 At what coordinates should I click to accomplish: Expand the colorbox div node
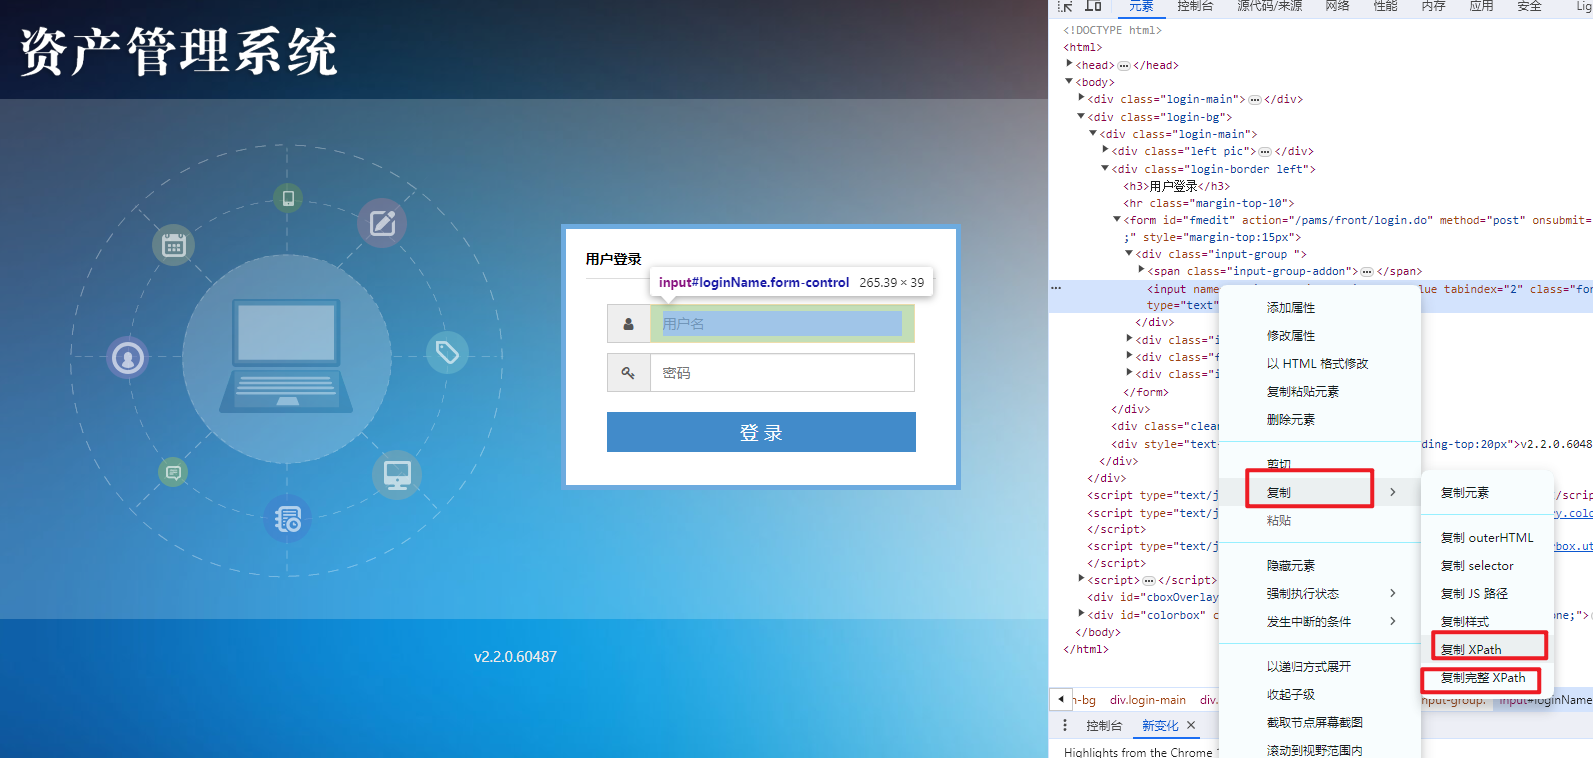coord(1081,614)
